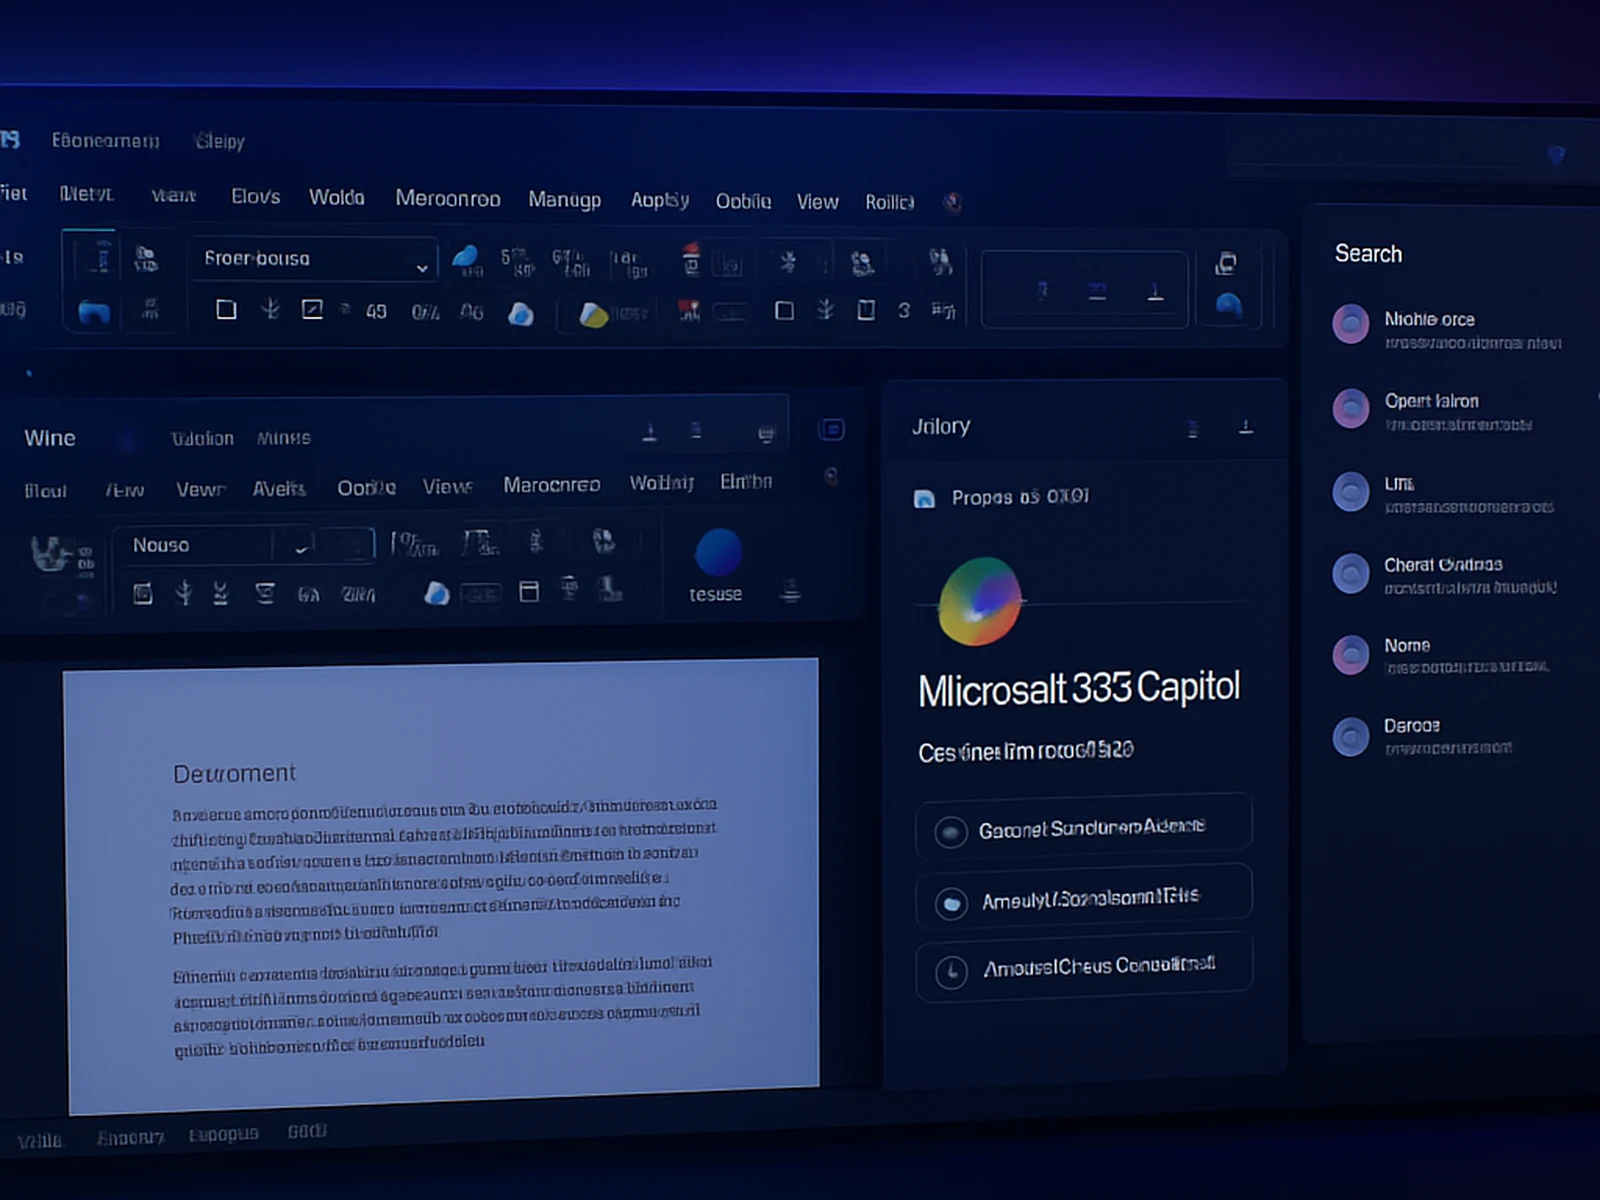Select the yellow and blue pie swatch
The width and height of the screenshot is (1600, 1200).
tap(593, 315)
